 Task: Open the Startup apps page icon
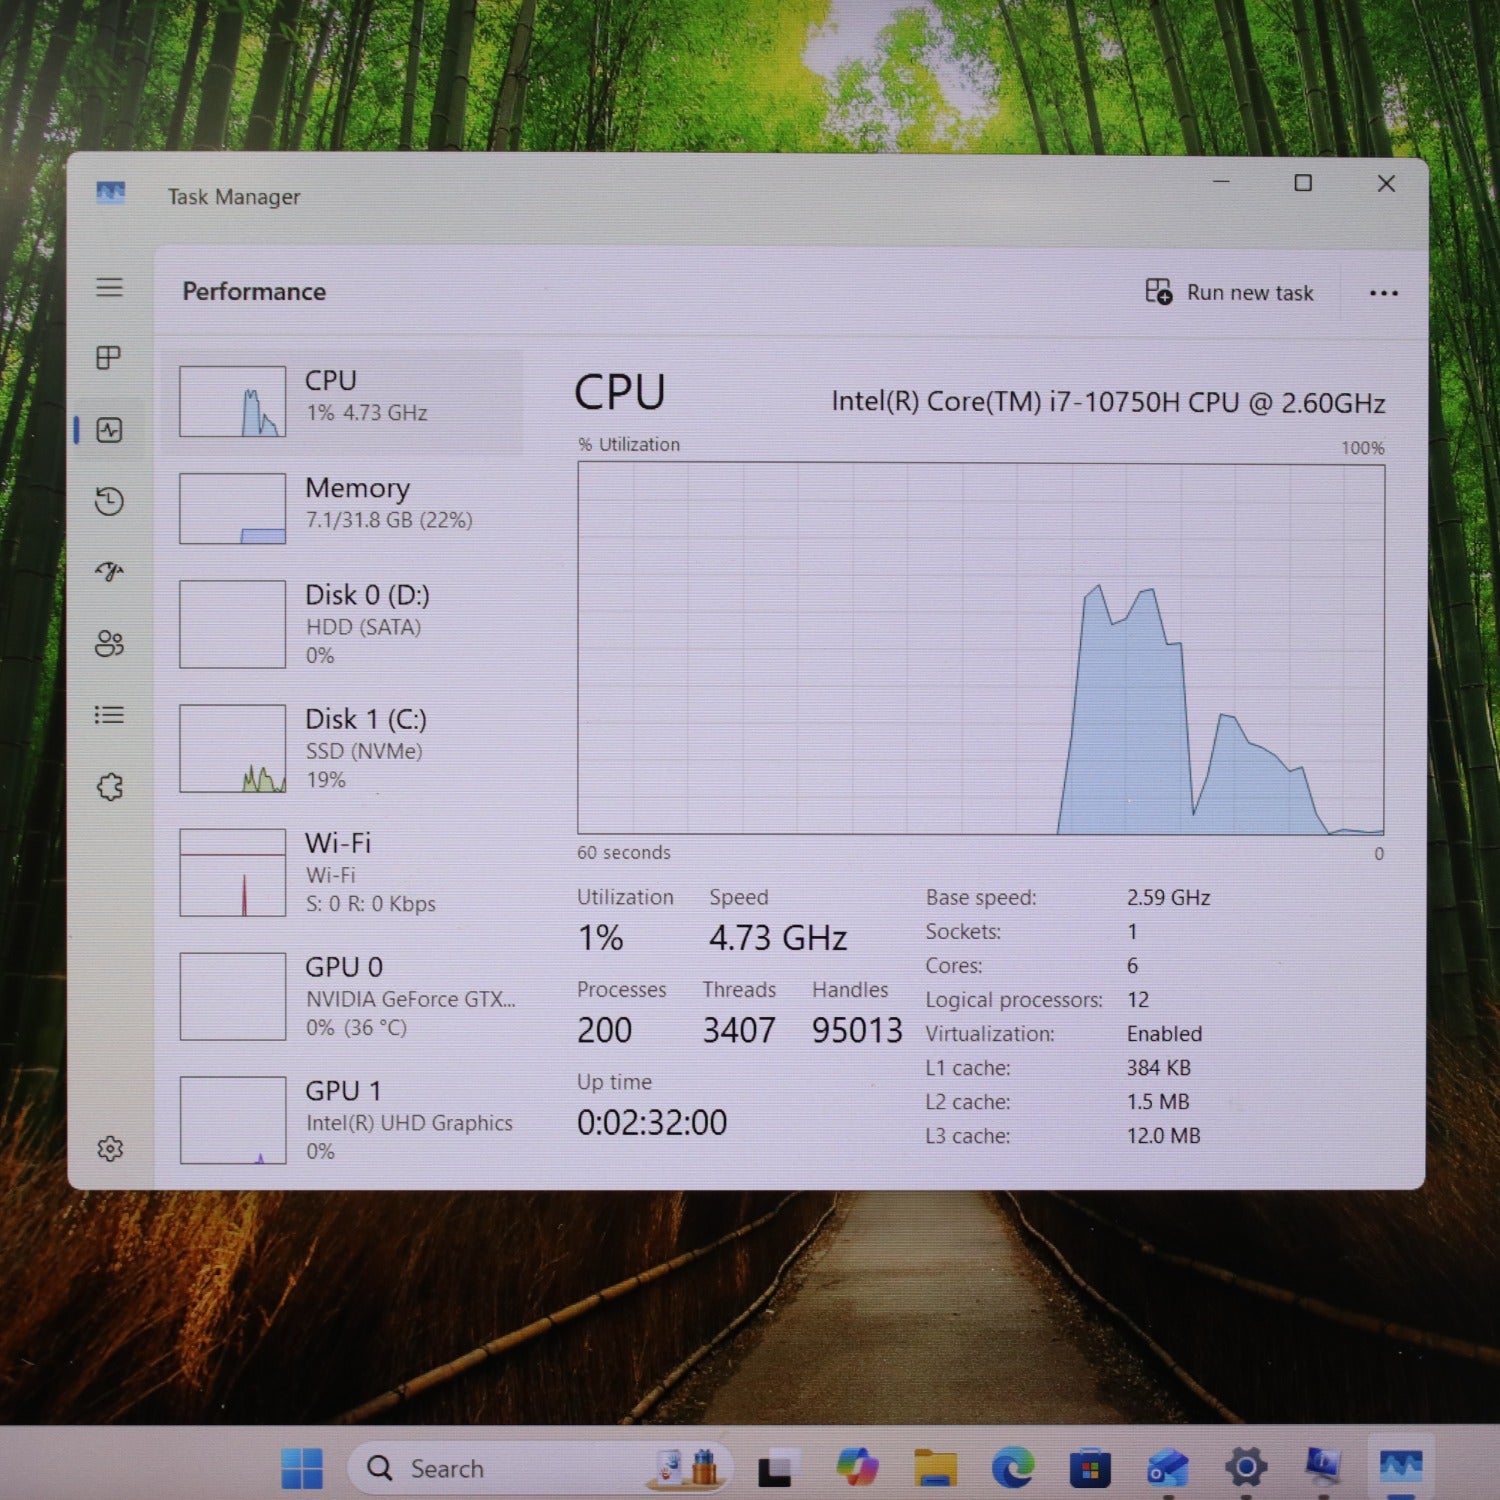tap(109, 571)
